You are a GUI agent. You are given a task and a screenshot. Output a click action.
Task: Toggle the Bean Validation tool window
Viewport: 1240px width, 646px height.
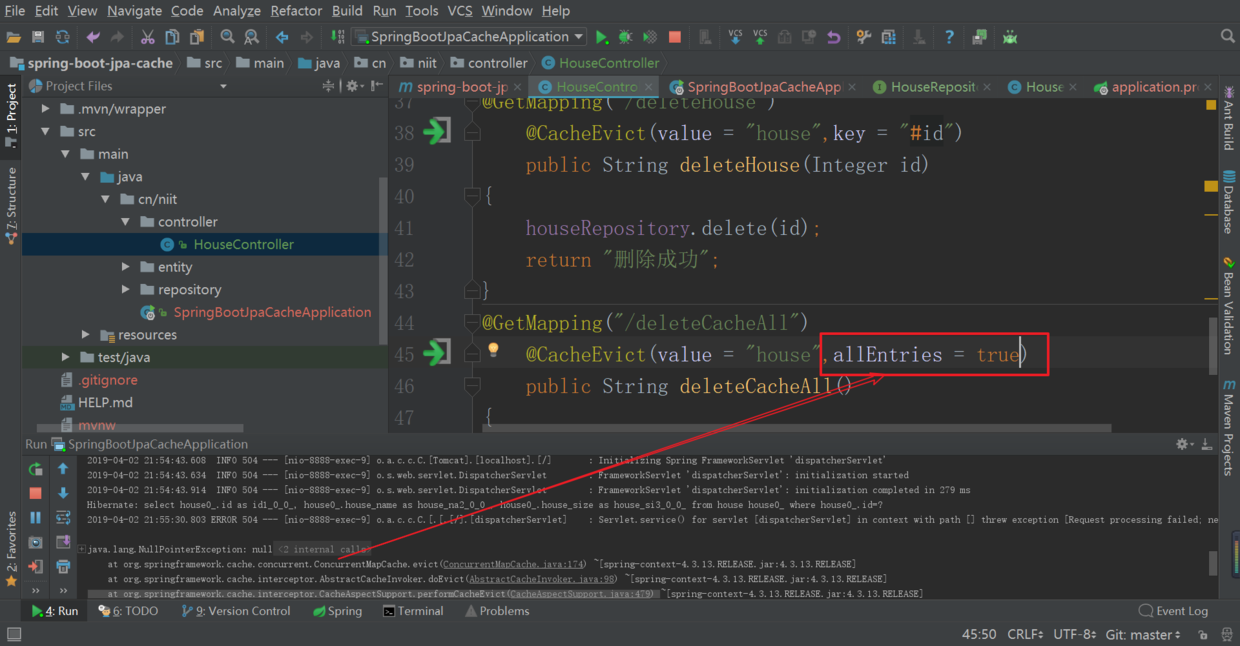[x=1228, y=306]
